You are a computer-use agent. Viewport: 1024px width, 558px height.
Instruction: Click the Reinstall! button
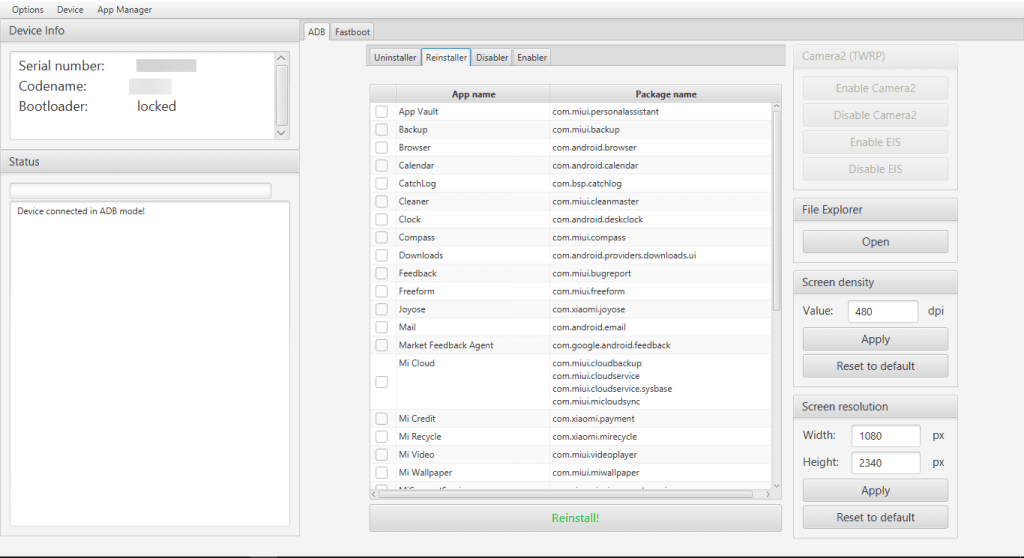(x=575, y=518)
